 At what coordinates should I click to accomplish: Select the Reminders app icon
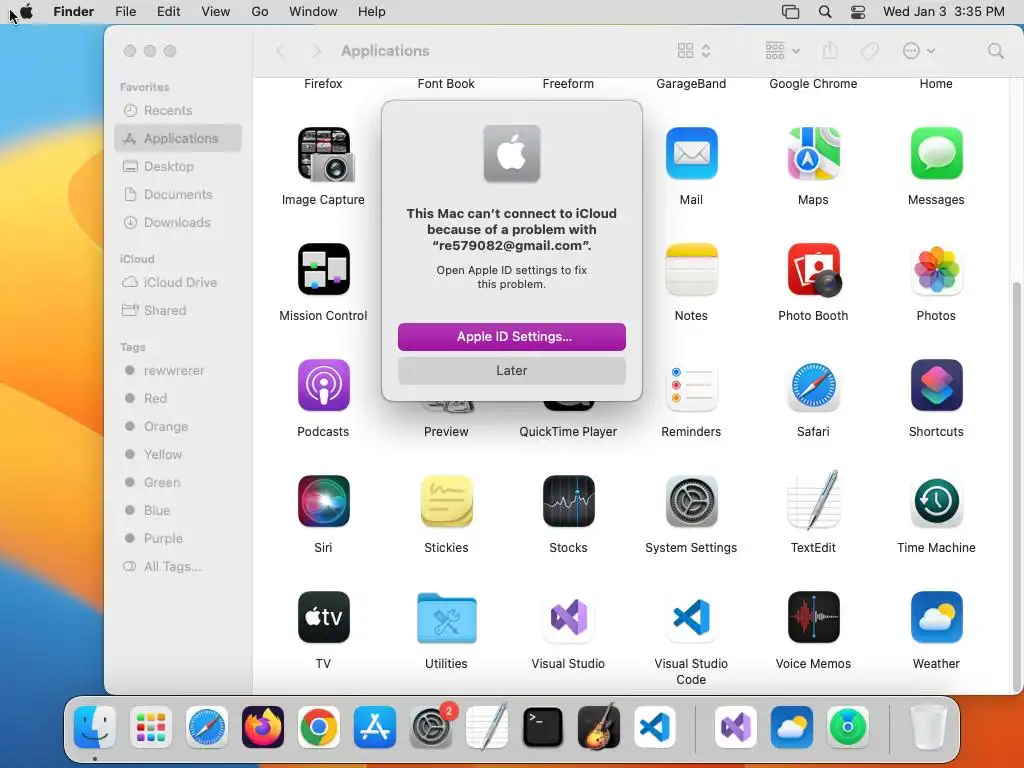coord(691,385)
